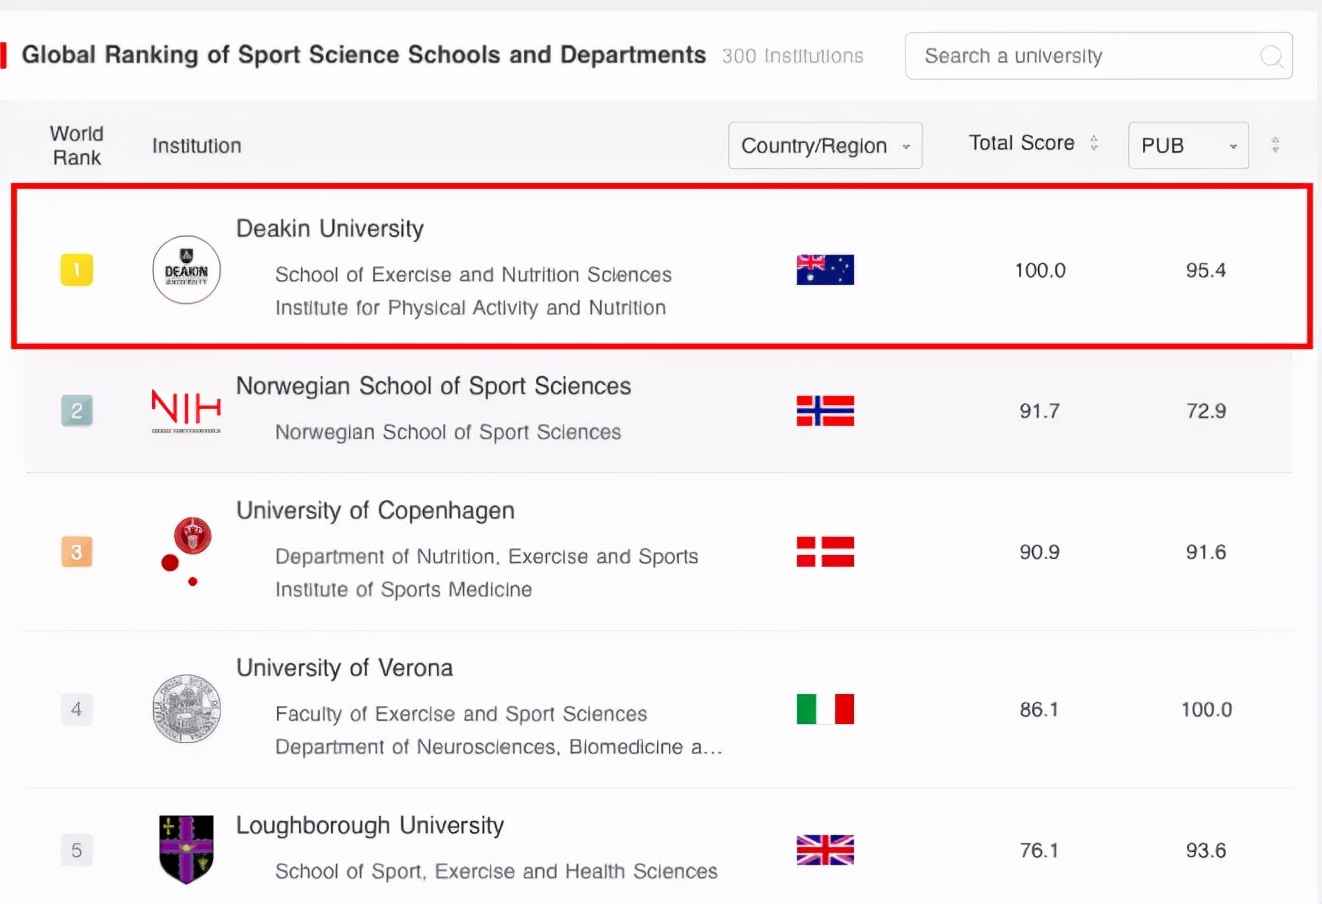This screenshot has width=1322, height=904.
Task: Open University of Copenhagen link
Action: pyautogui.click(x=375, y=511)
